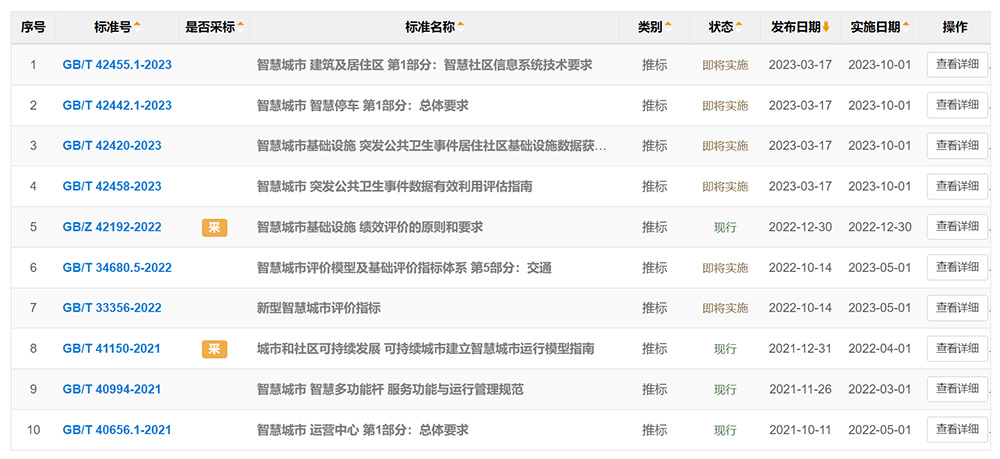
Task: Click the 序号 column header
Action: (x=33, y=27)
